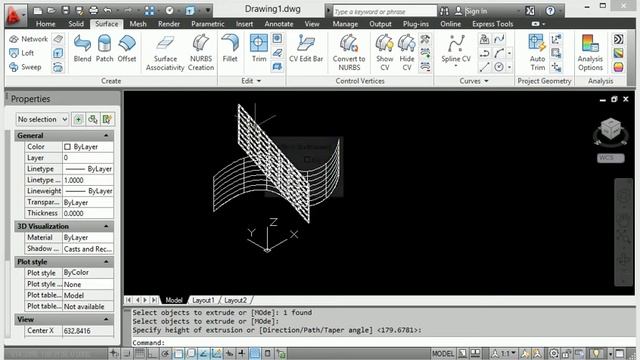The width and height of the screenshot is (640, 360).
Task: Open the Spline CV dropdown arrow
Action: click(456, 67)
